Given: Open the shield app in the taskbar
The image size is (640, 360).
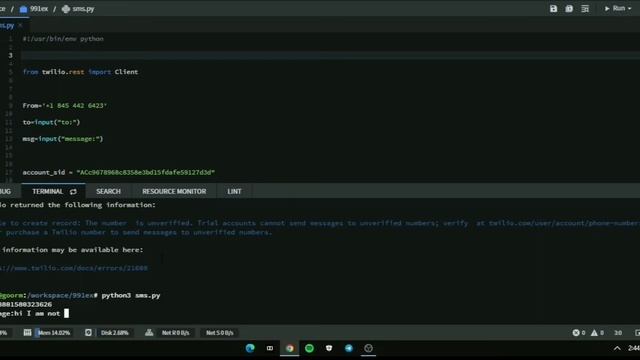Looking at the screenshot, I should click(x=329, y=348).
